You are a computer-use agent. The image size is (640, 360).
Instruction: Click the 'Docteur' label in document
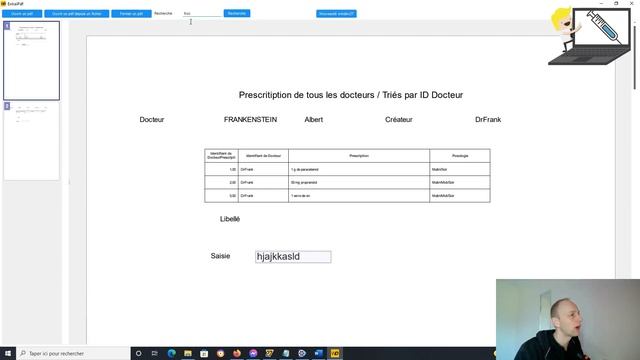[x=151, y=120]
